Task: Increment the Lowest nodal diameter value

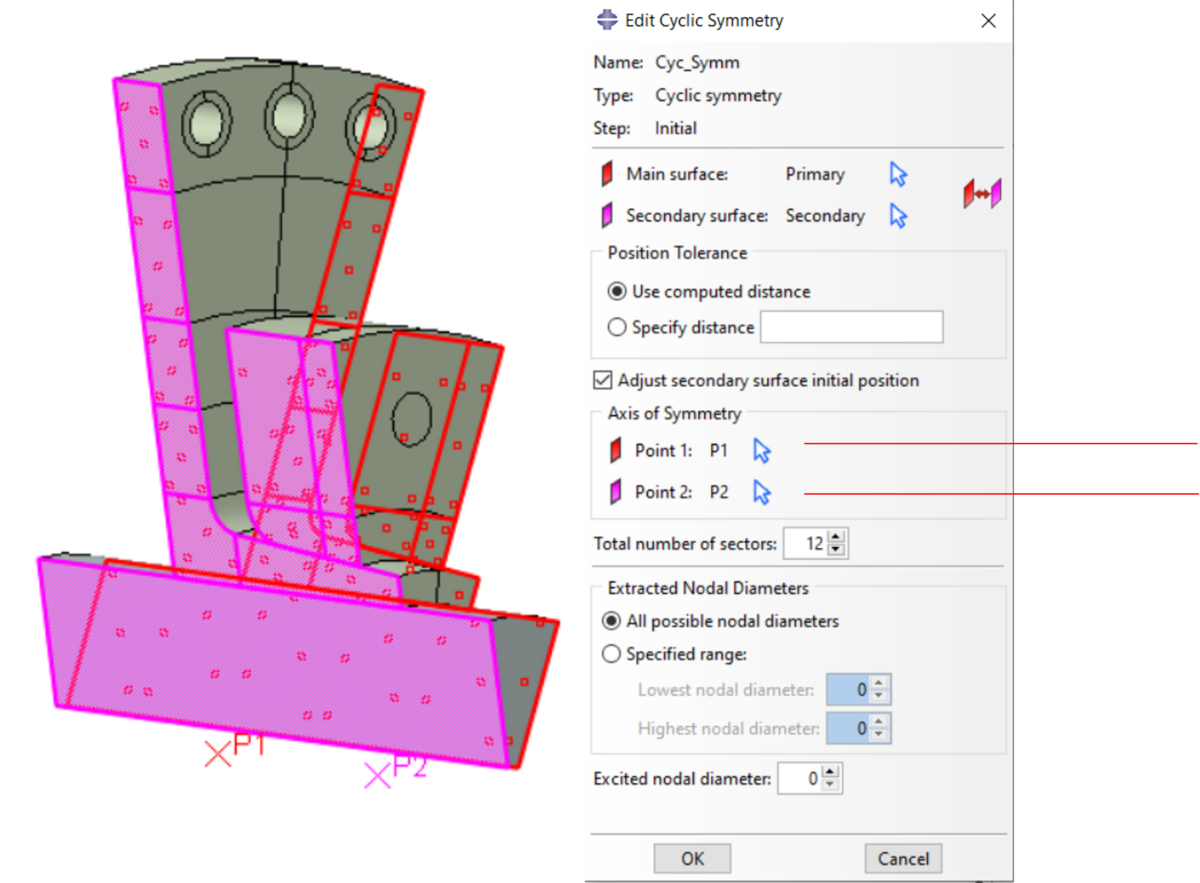Action: pyautogui.click(x=878, y=683)
